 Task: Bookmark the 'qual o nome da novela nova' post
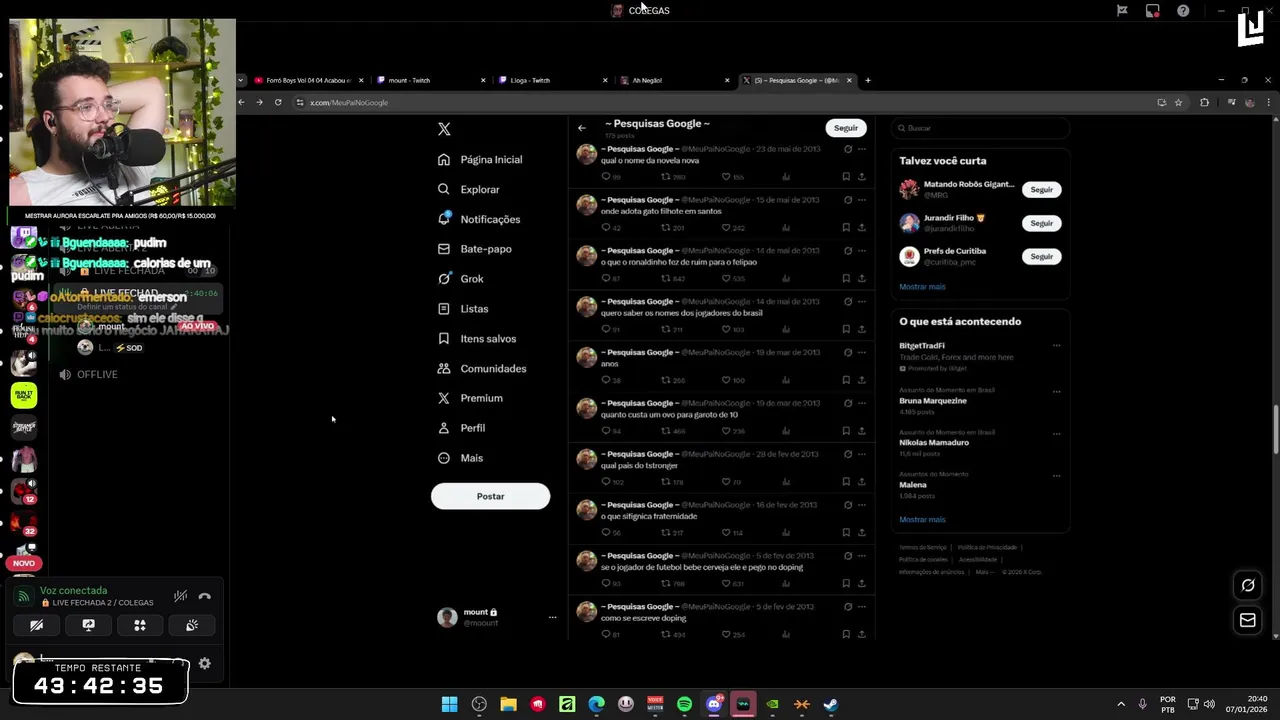click(846, 177)
